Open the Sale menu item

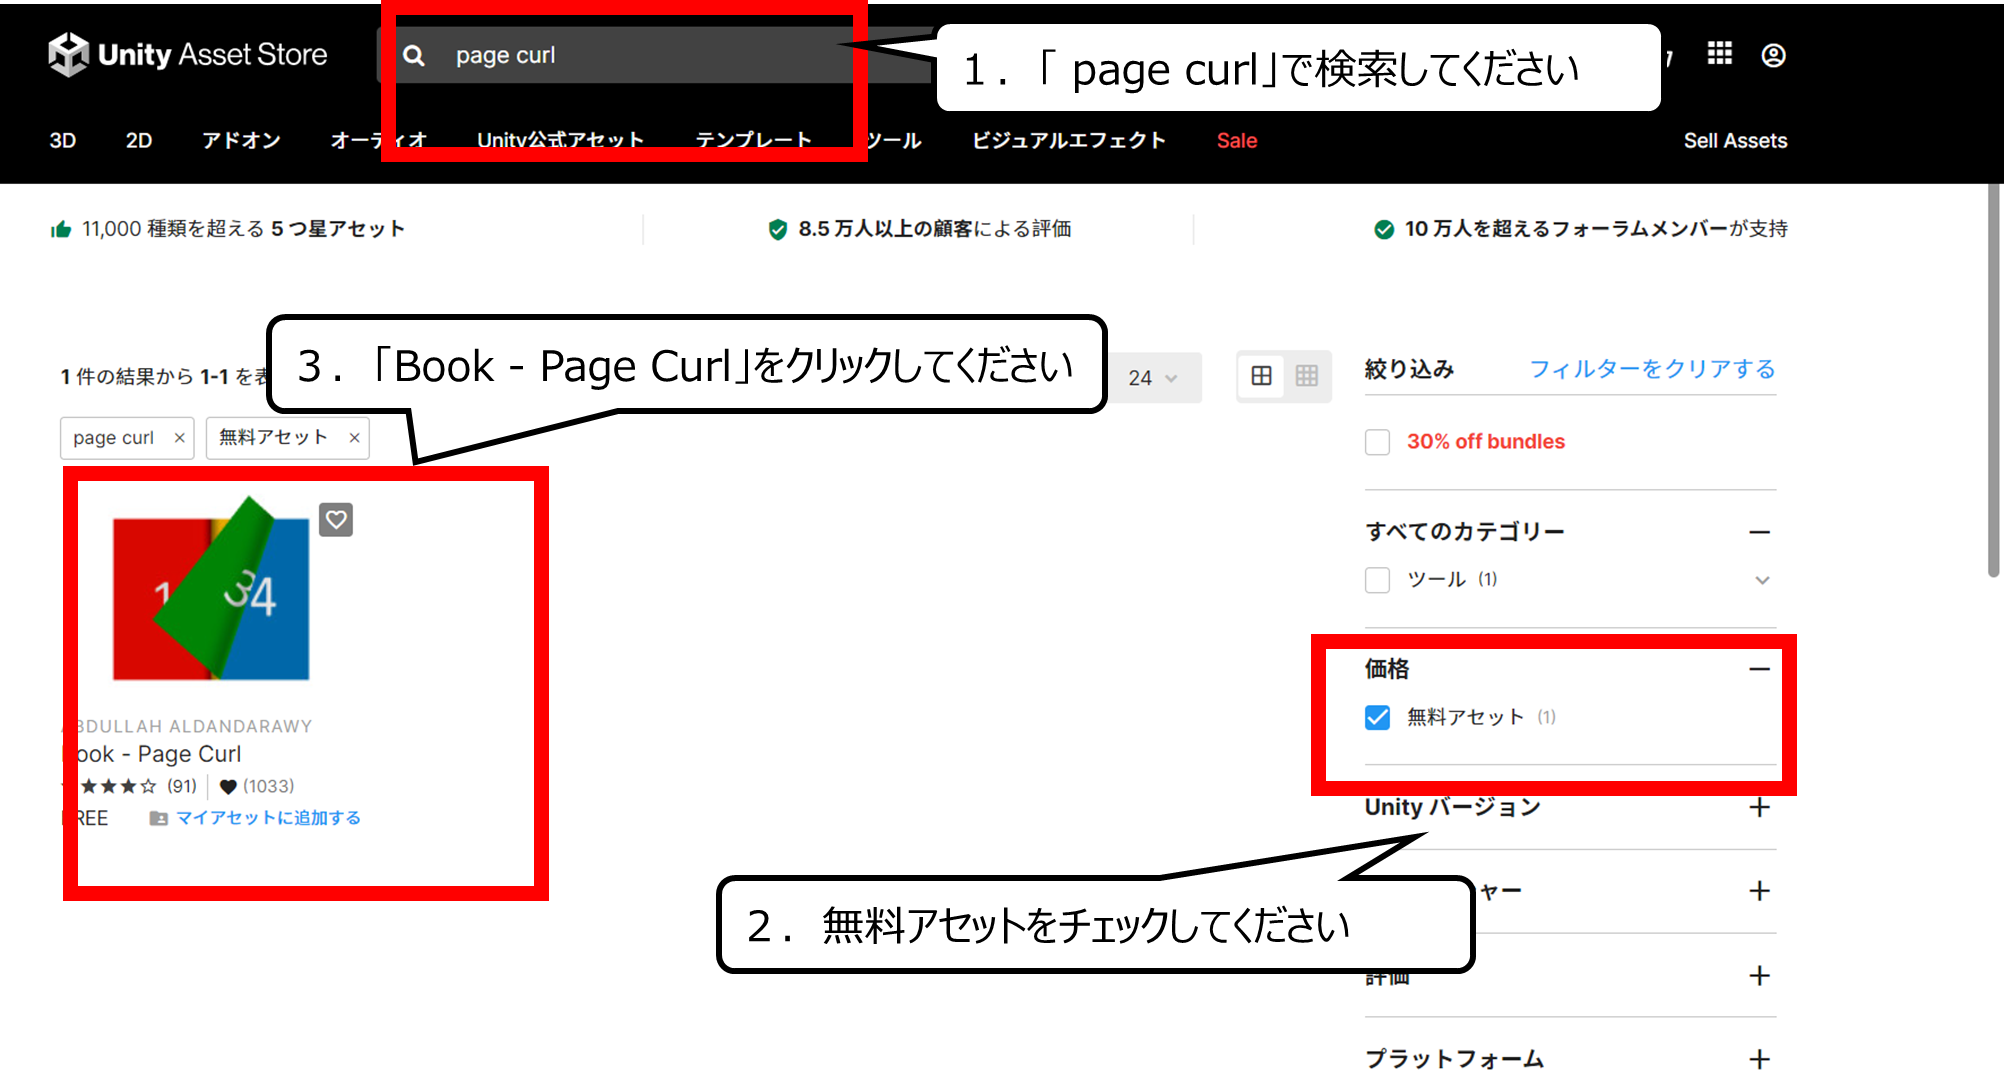coord(1237,141)
